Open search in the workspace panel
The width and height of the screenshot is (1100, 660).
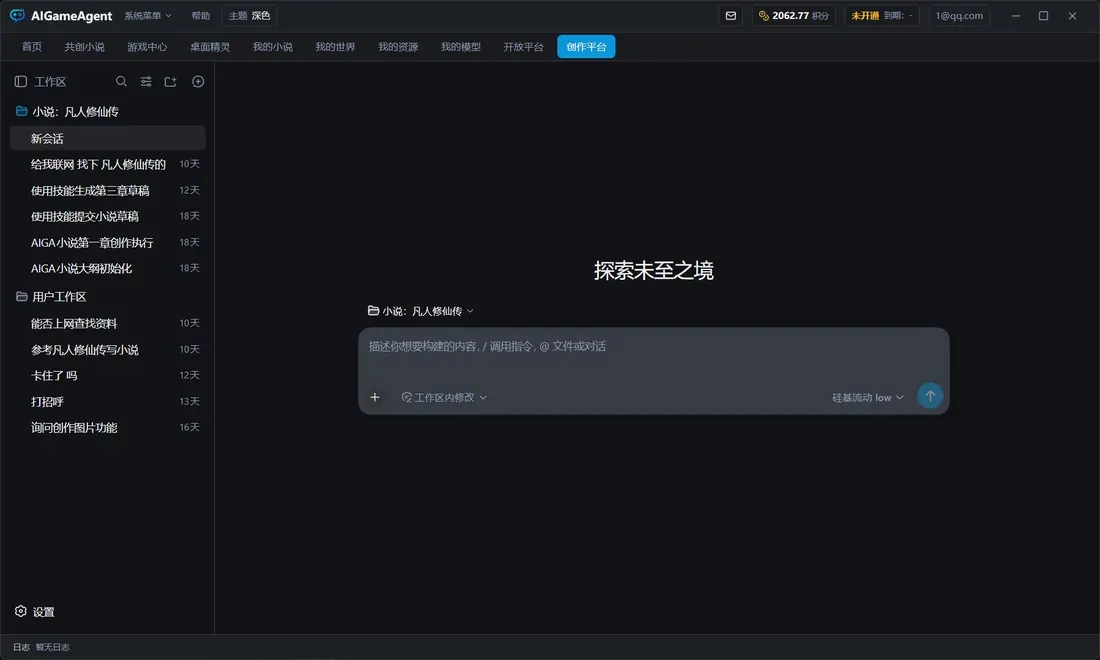pos(121,81)
